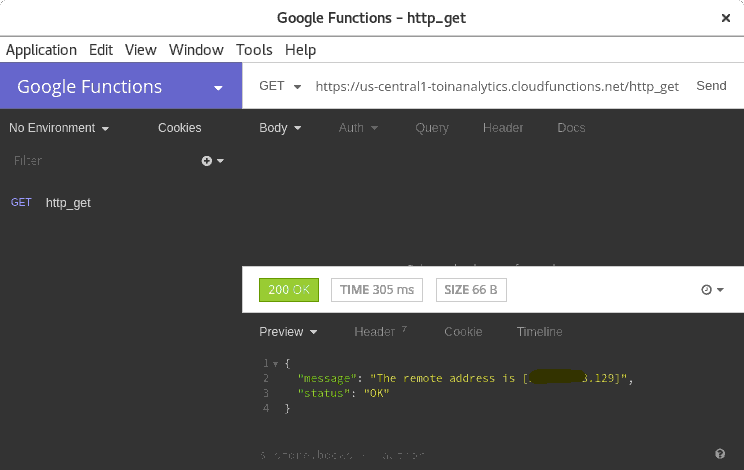744x470 pixels.
Task: Switch to the Docs tab
Action: click(571, 128)
